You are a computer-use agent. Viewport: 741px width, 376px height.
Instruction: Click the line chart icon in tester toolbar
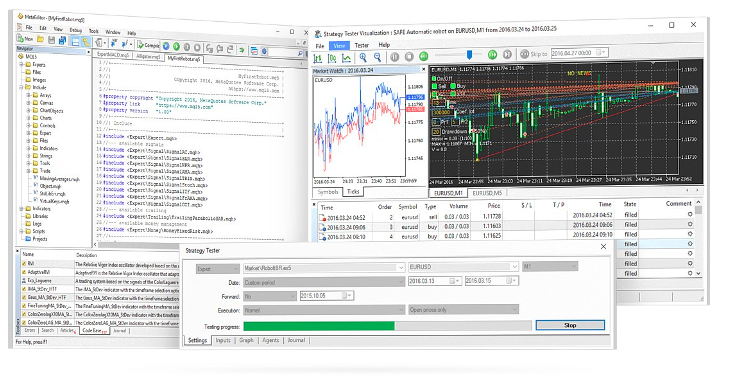pyautogui.click(x=346, y=58)
